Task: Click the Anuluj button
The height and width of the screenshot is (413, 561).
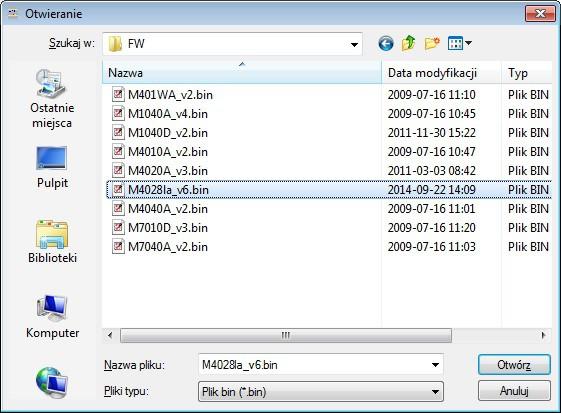Action: (x=514, y=390)
